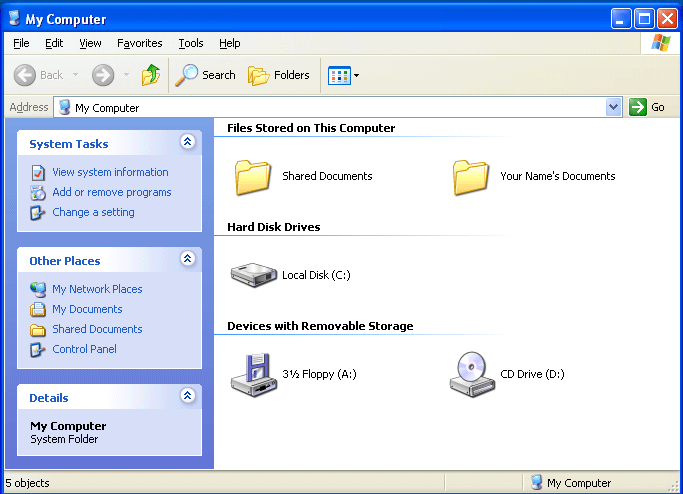683x494 pixels.
Task: Select the Local Disk (C:) drive icon
Action: 254,275
